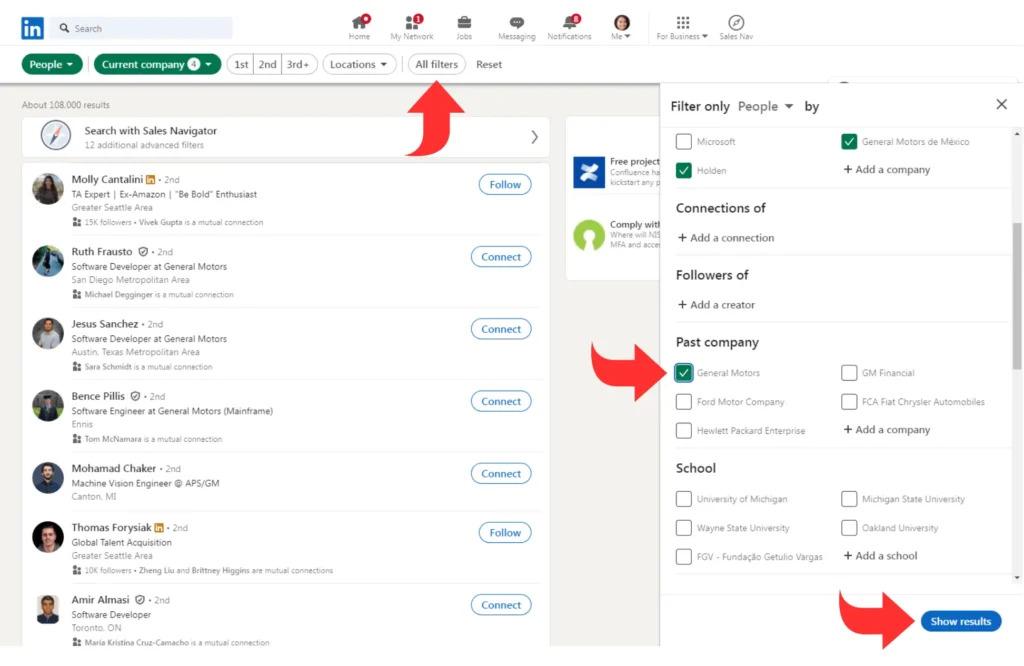Follow Thomas Forysiak
The width and height of the screenshot is (1024, 666).
(505, 532)
